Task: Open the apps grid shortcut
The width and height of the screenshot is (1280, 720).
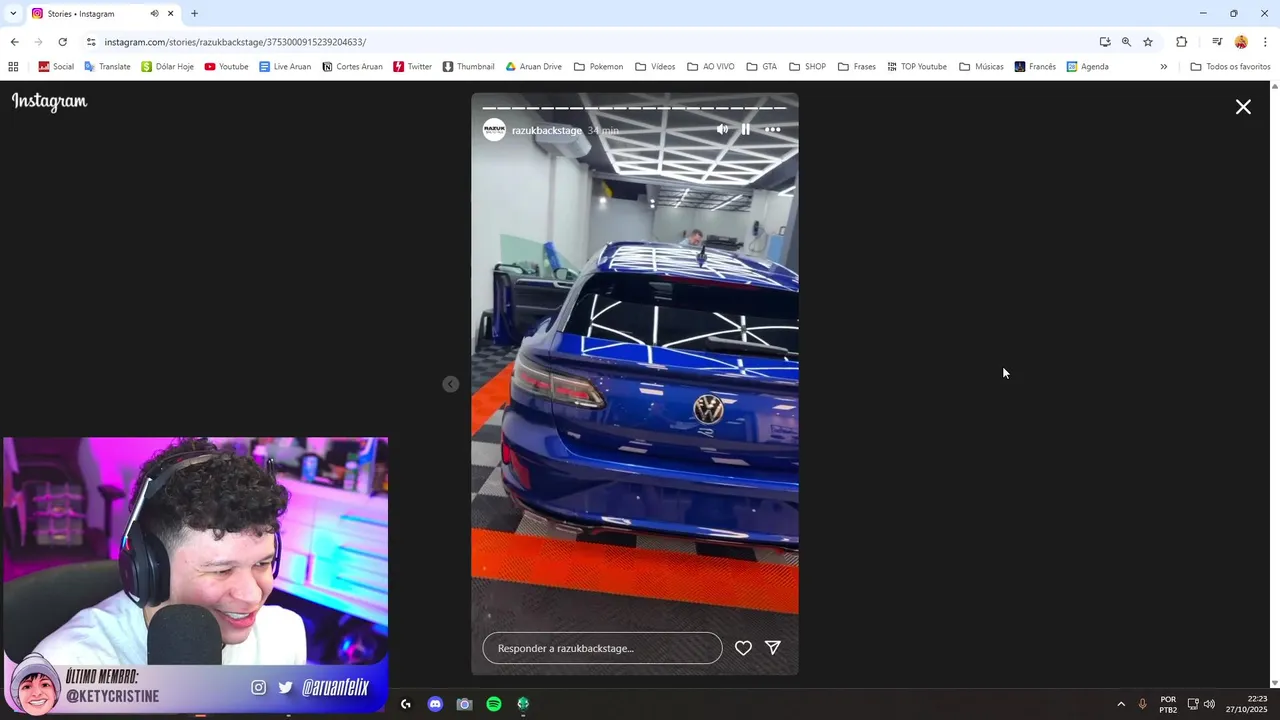Action: coord(13,67)
